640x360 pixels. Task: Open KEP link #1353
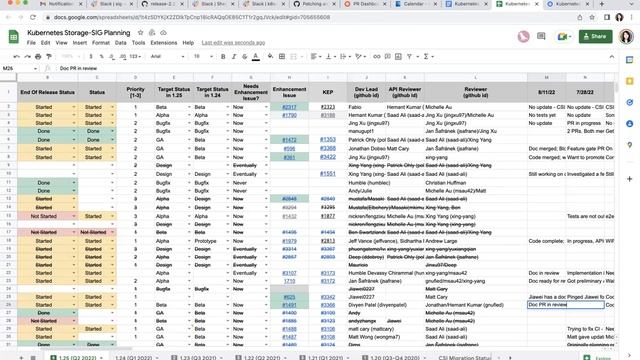tap(328, 140)
